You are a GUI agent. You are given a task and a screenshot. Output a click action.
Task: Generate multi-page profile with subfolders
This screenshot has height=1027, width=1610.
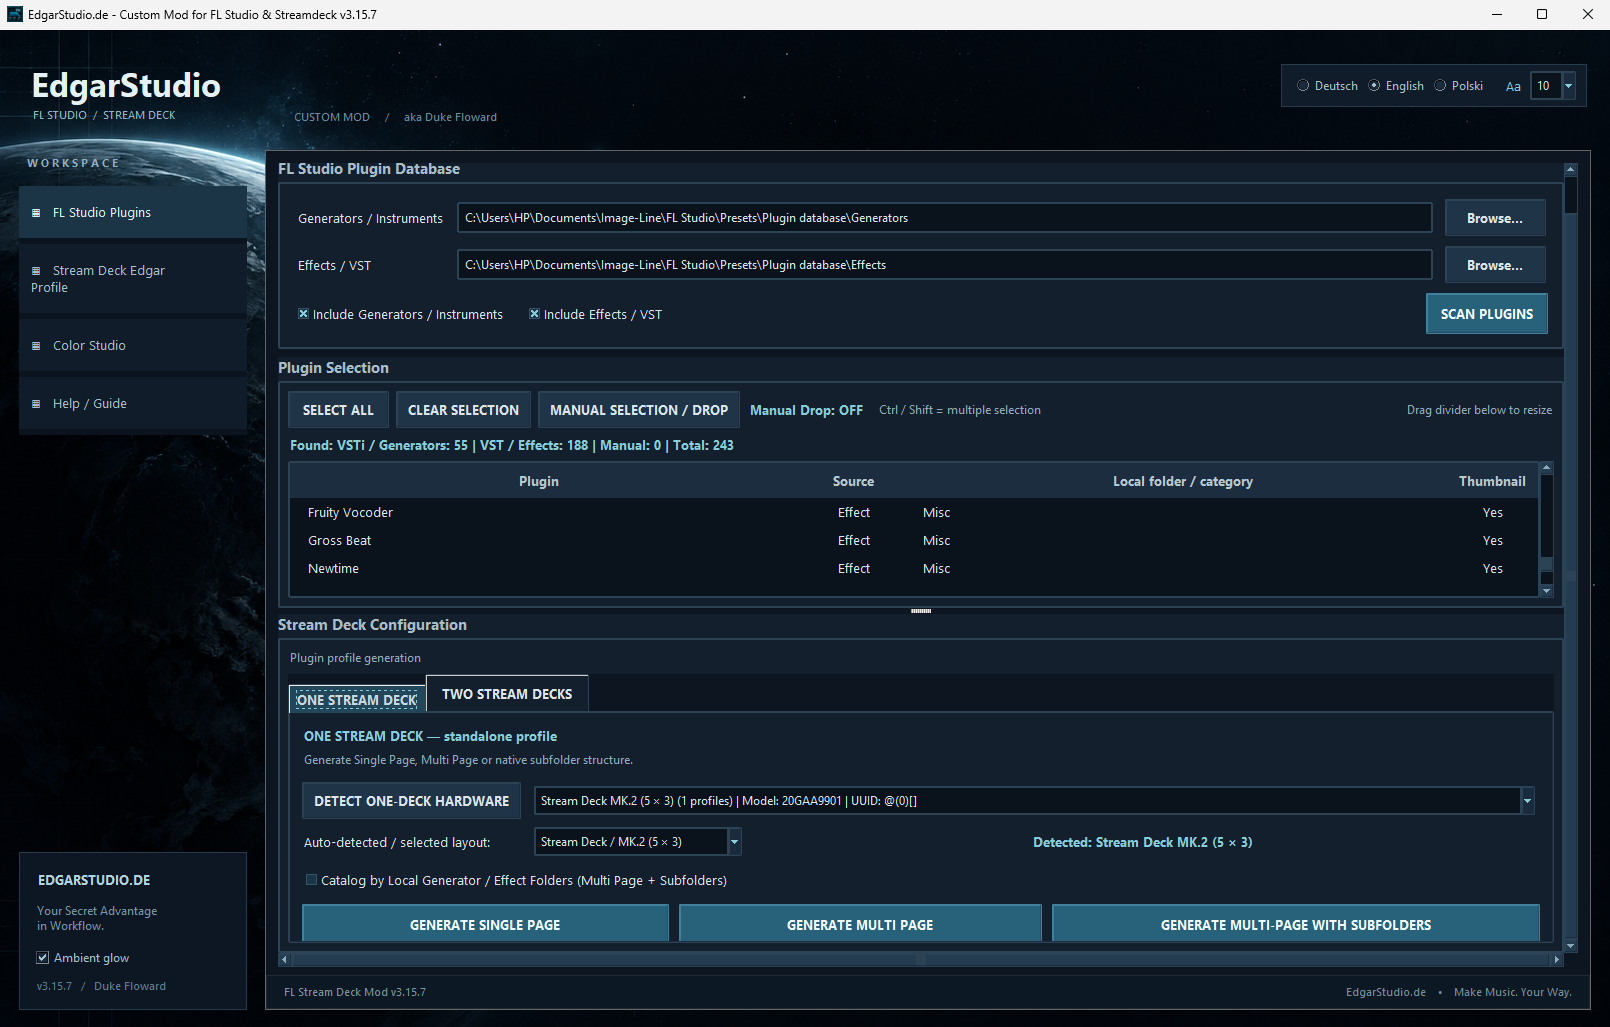coord(1296,924)
